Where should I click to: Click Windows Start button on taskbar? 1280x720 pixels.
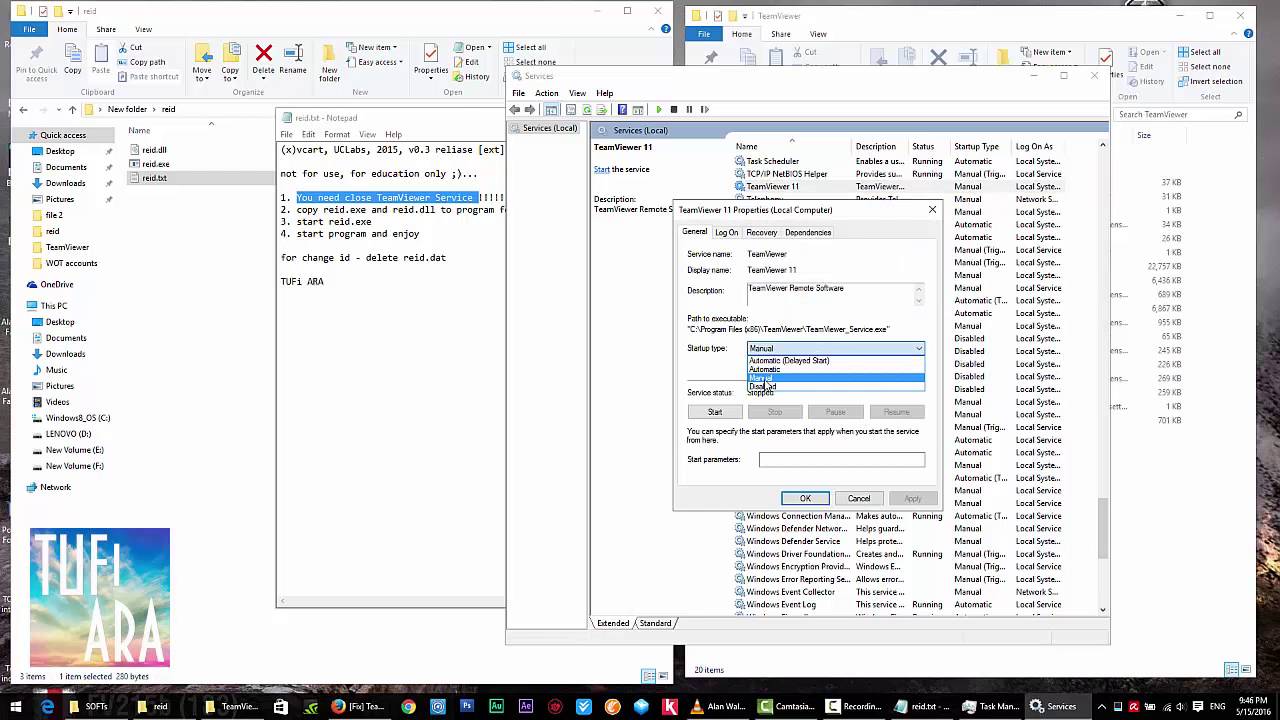[15, 706]
